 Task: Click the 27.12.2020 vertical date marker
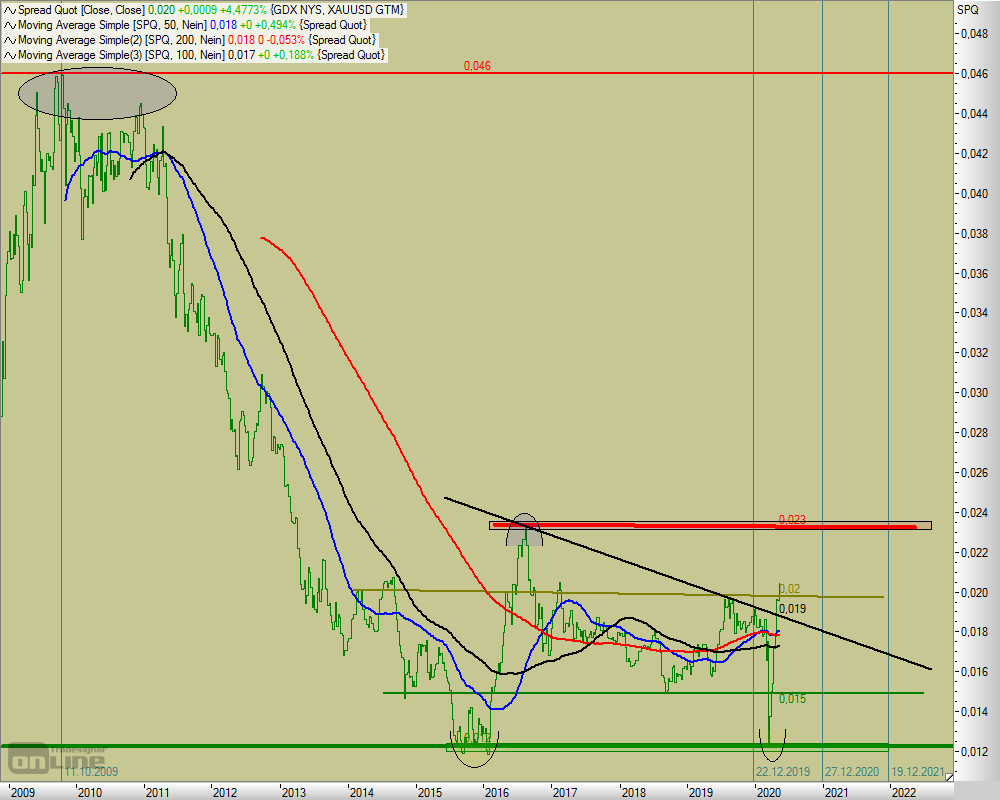[850, 772]
